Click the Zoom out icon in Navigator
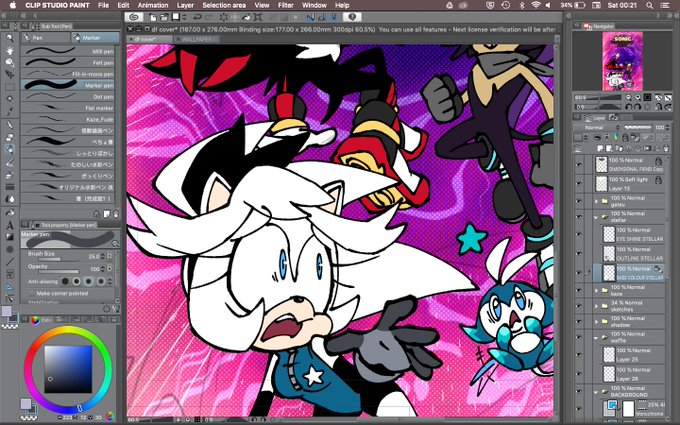Screen dimensions: 680x425 click(629, 98)
